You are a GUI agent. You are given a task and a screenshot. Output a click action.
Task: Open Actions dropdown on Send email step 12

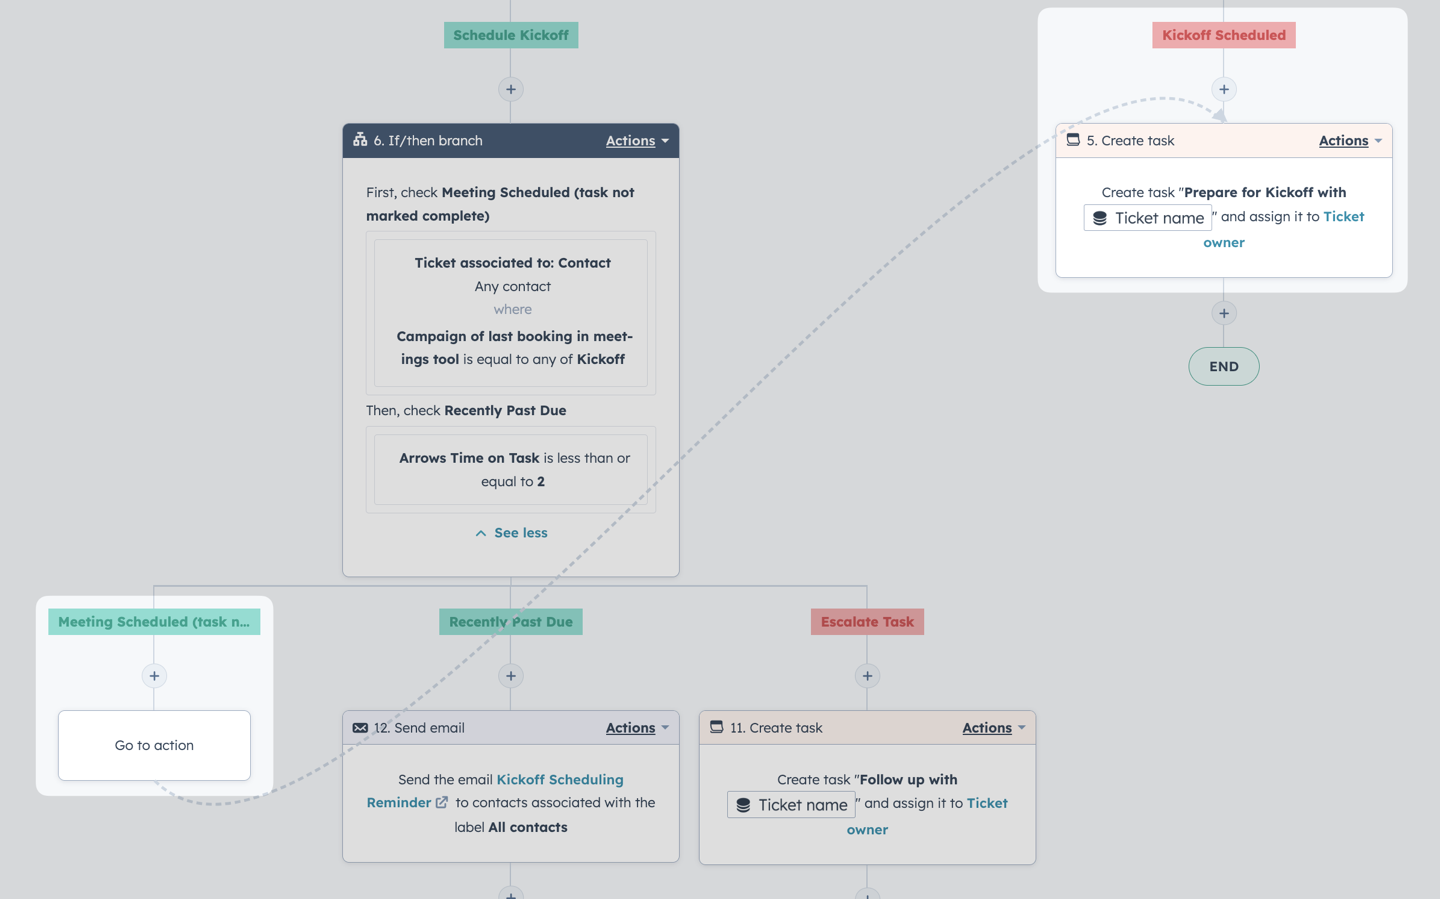[637, 728]
